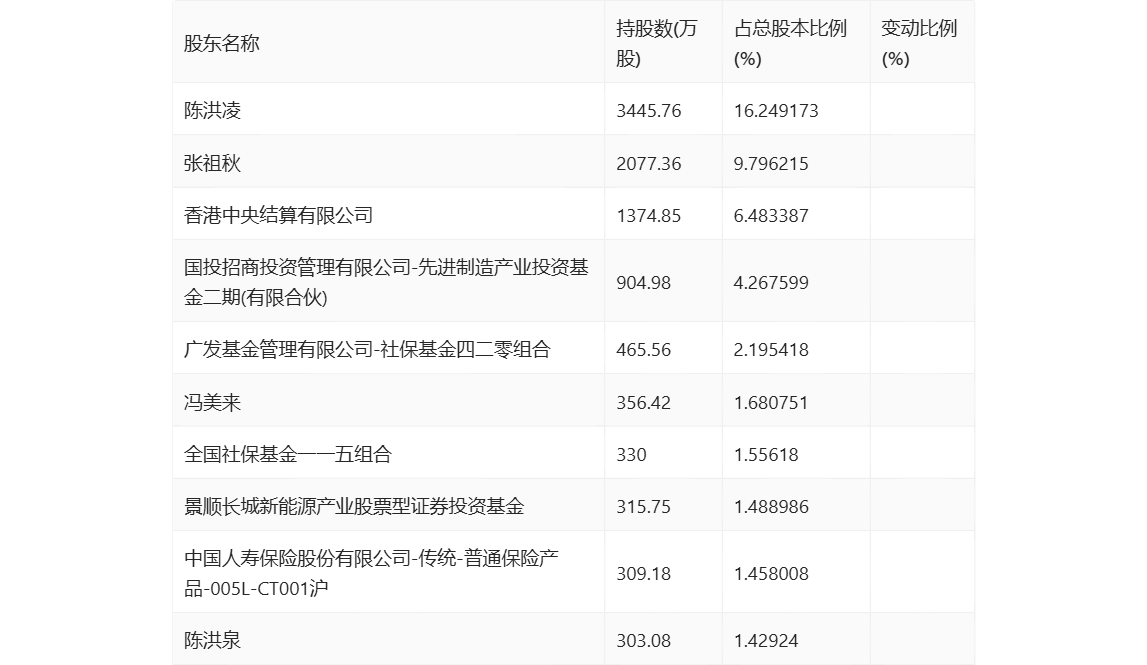
Task: Select 中国人寿保险股份有限公司 shareholder name
Action: (372, 574)
